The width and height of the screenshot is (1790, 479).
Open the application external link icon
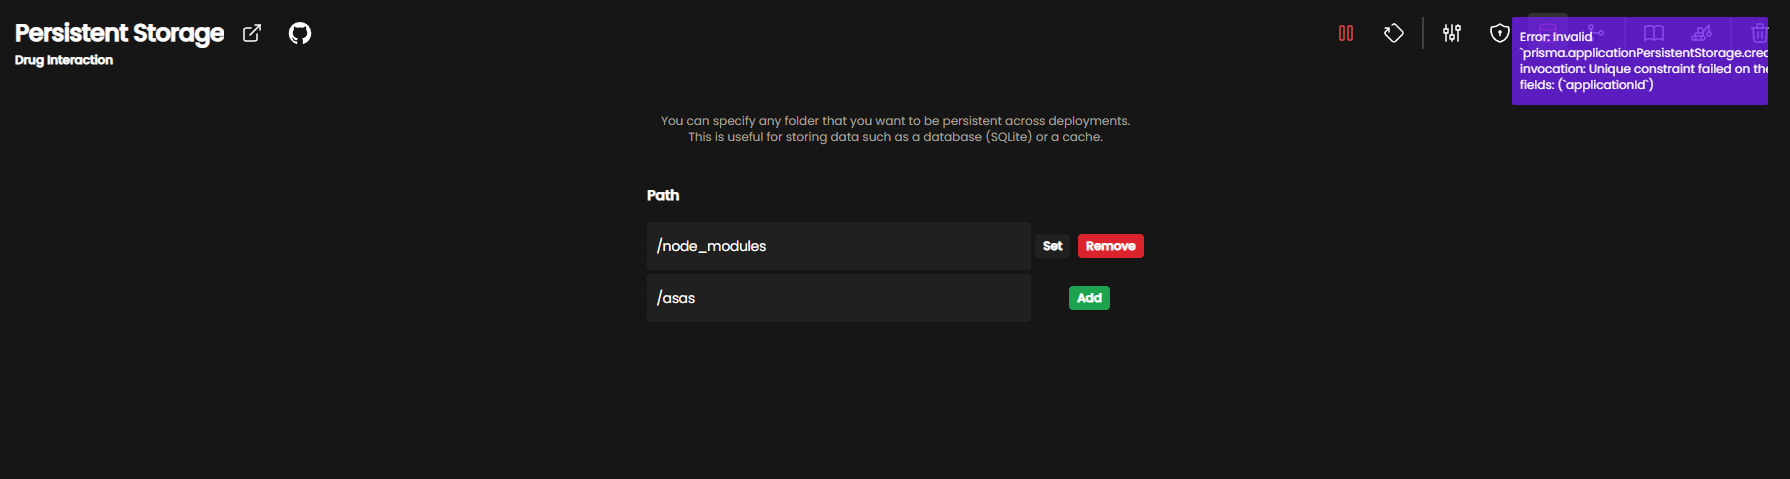click(252, 33)
